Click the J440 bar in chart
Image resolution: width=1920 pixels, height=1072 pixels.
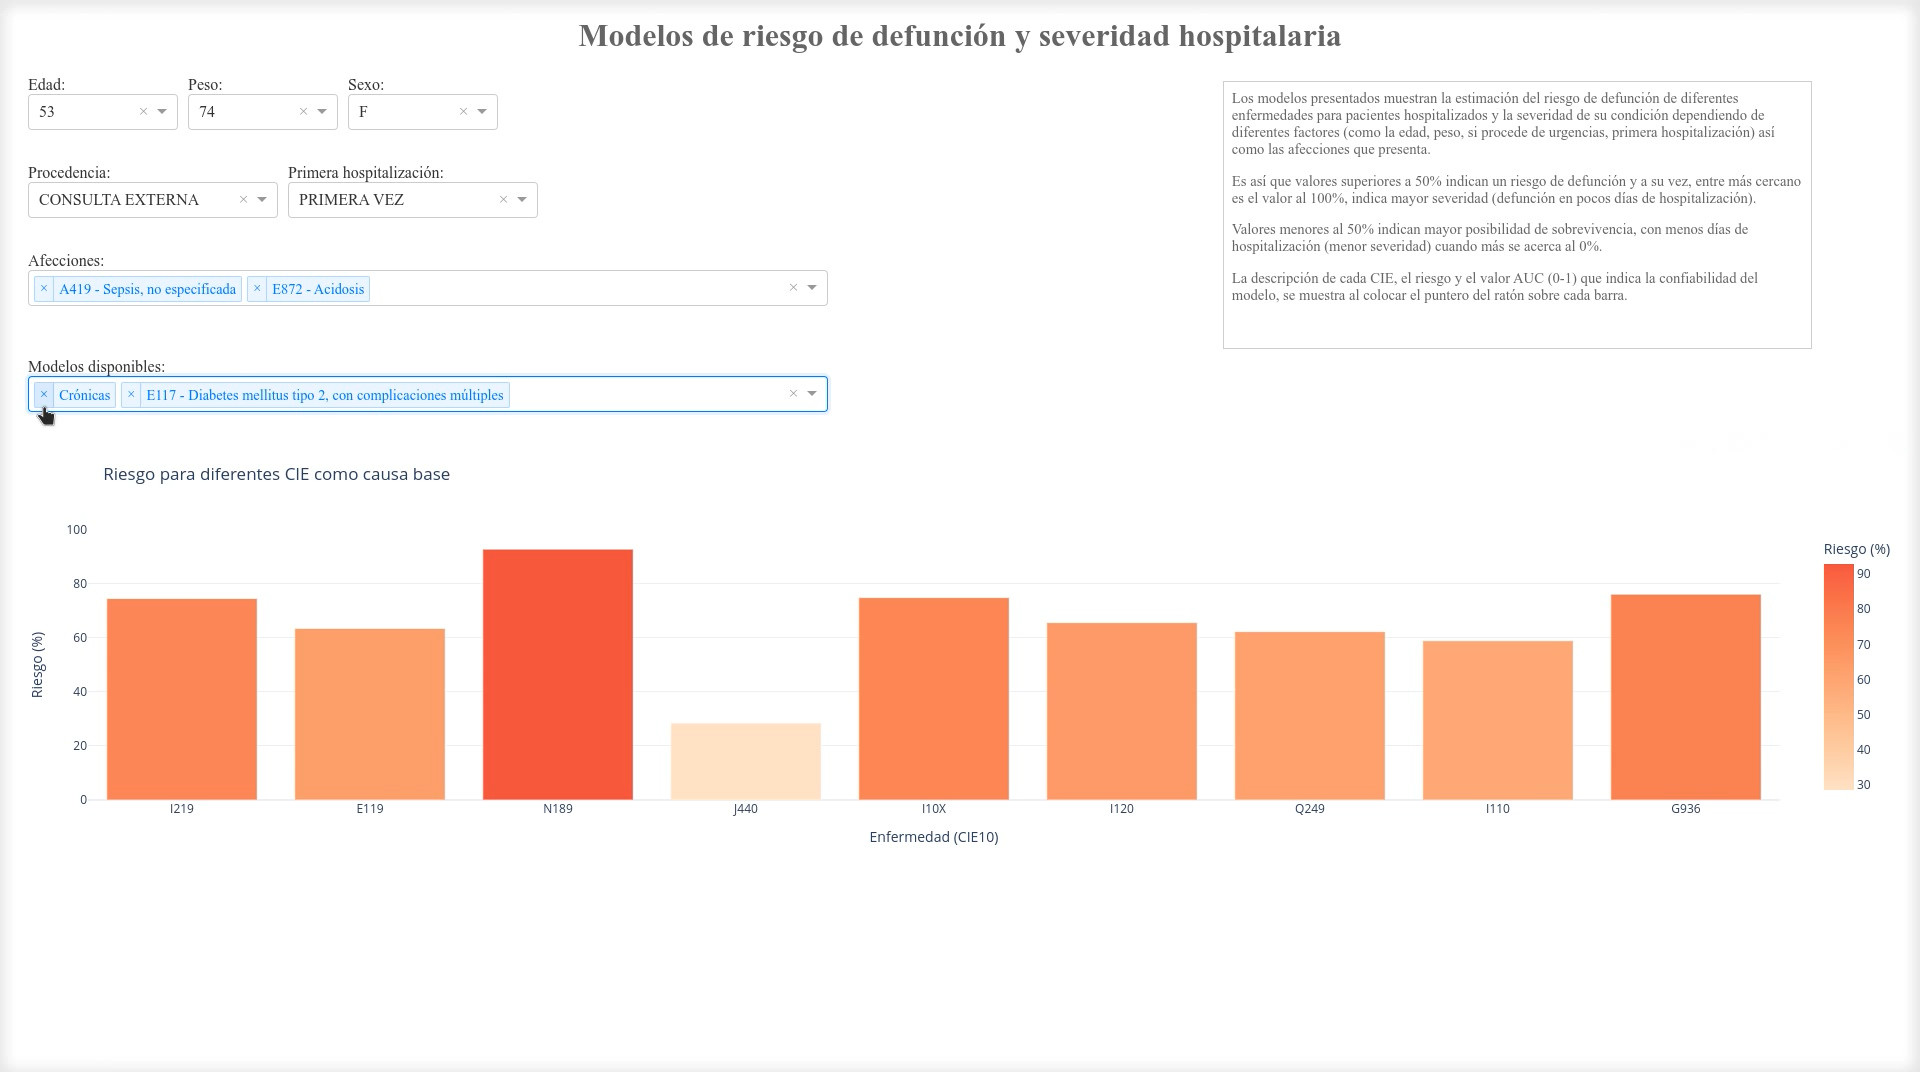(x=746, y=761)
